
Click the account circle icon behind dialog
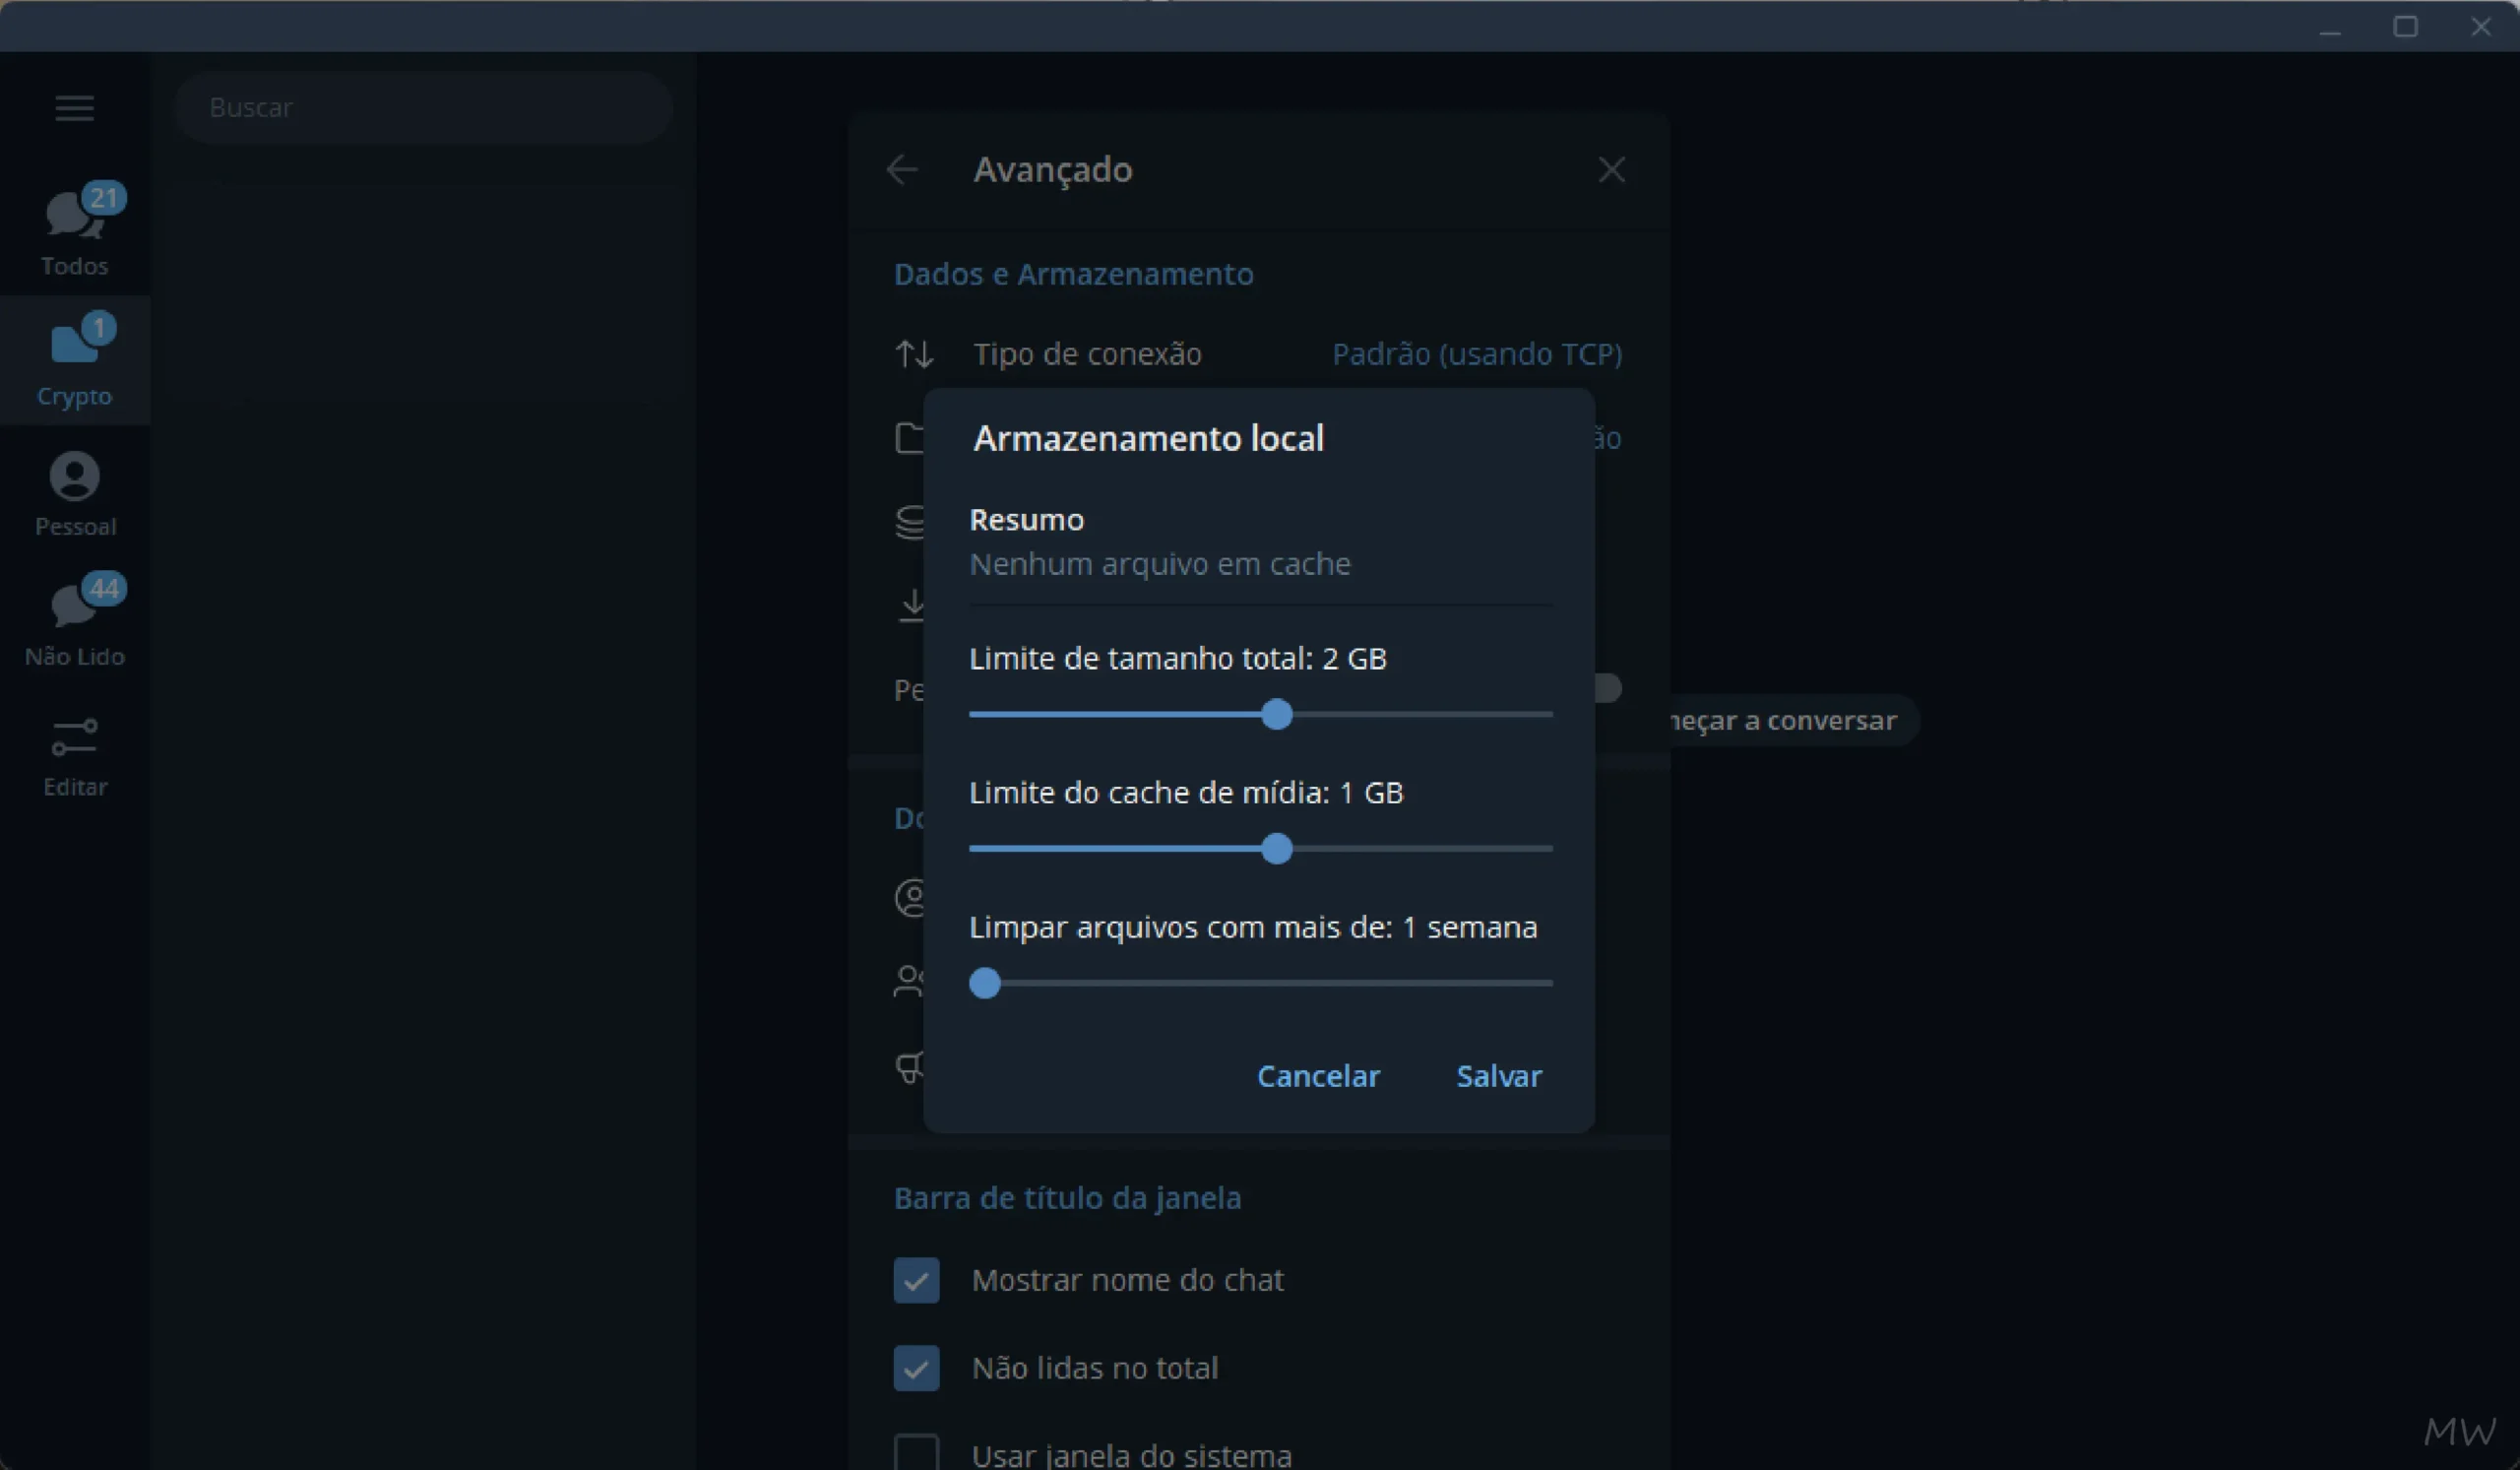click(x=909, y=898)
